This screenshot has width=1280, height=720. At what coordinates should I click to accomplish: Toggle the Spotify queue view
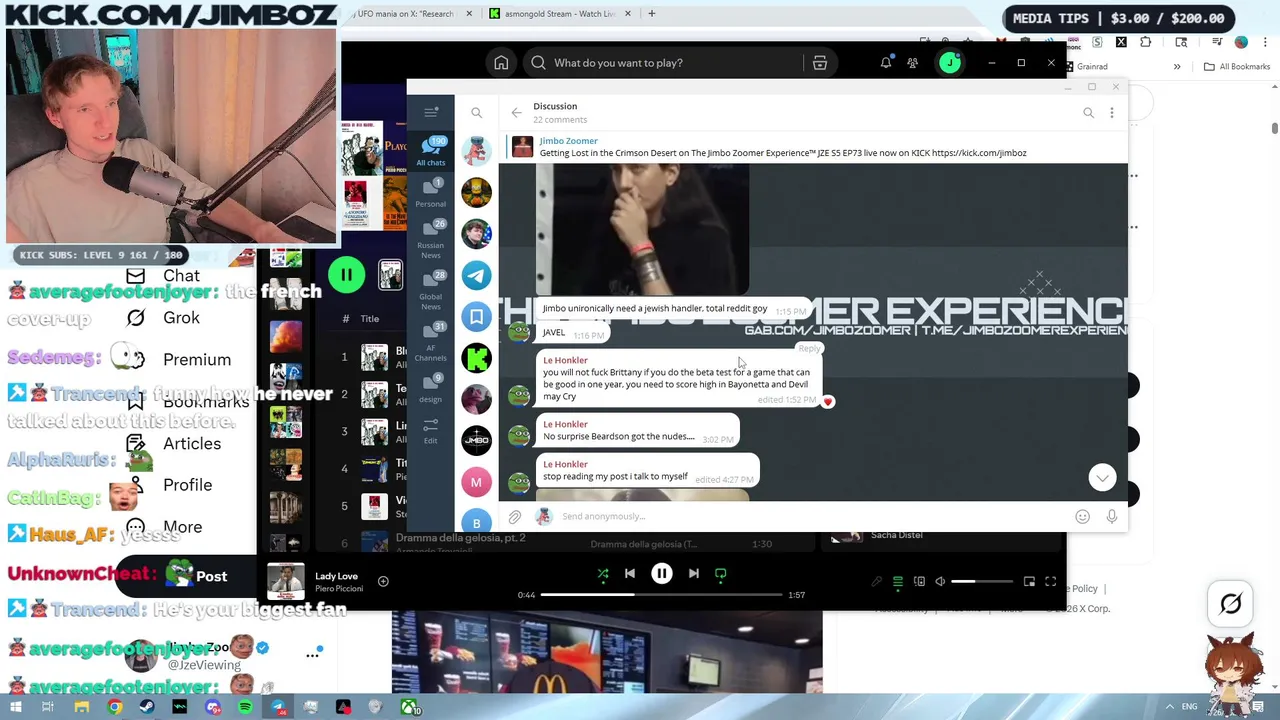(898, 581)
